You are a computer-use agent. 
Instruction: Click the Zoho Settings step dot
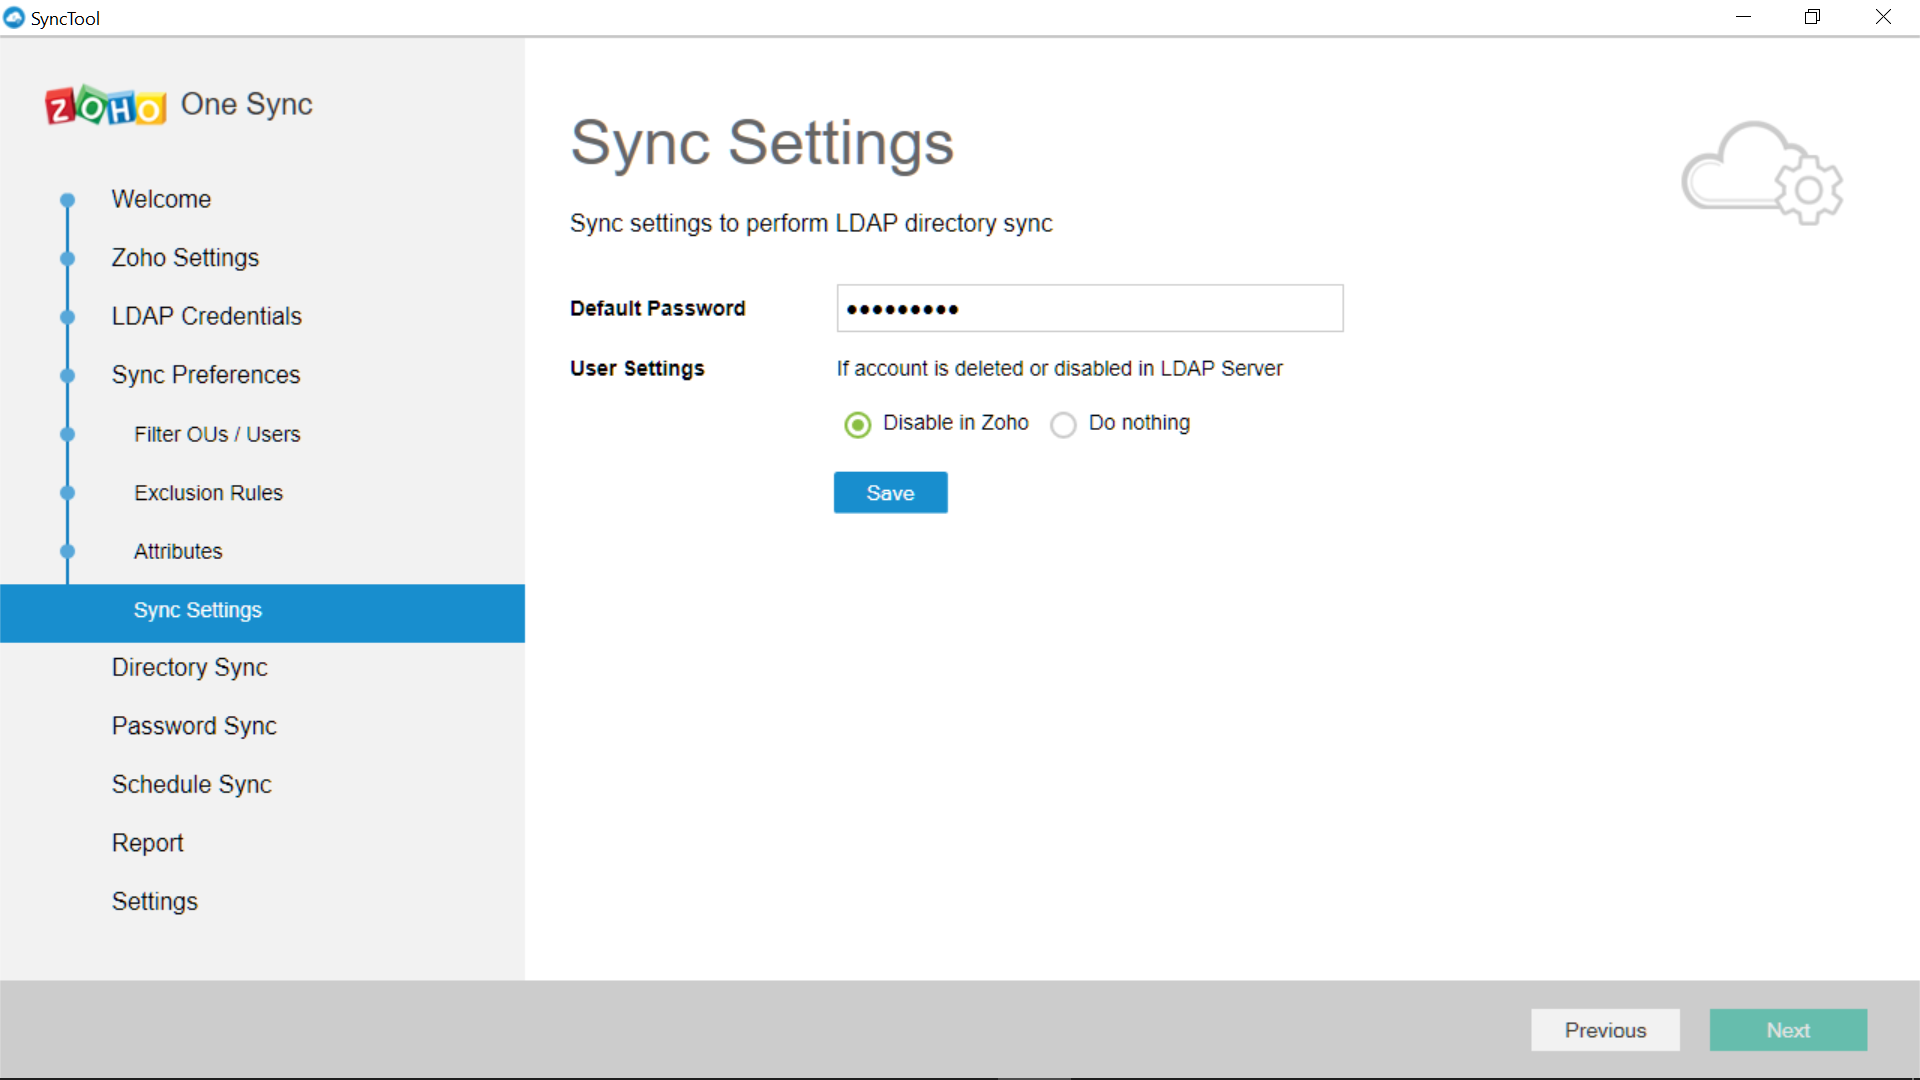(67, 258)
